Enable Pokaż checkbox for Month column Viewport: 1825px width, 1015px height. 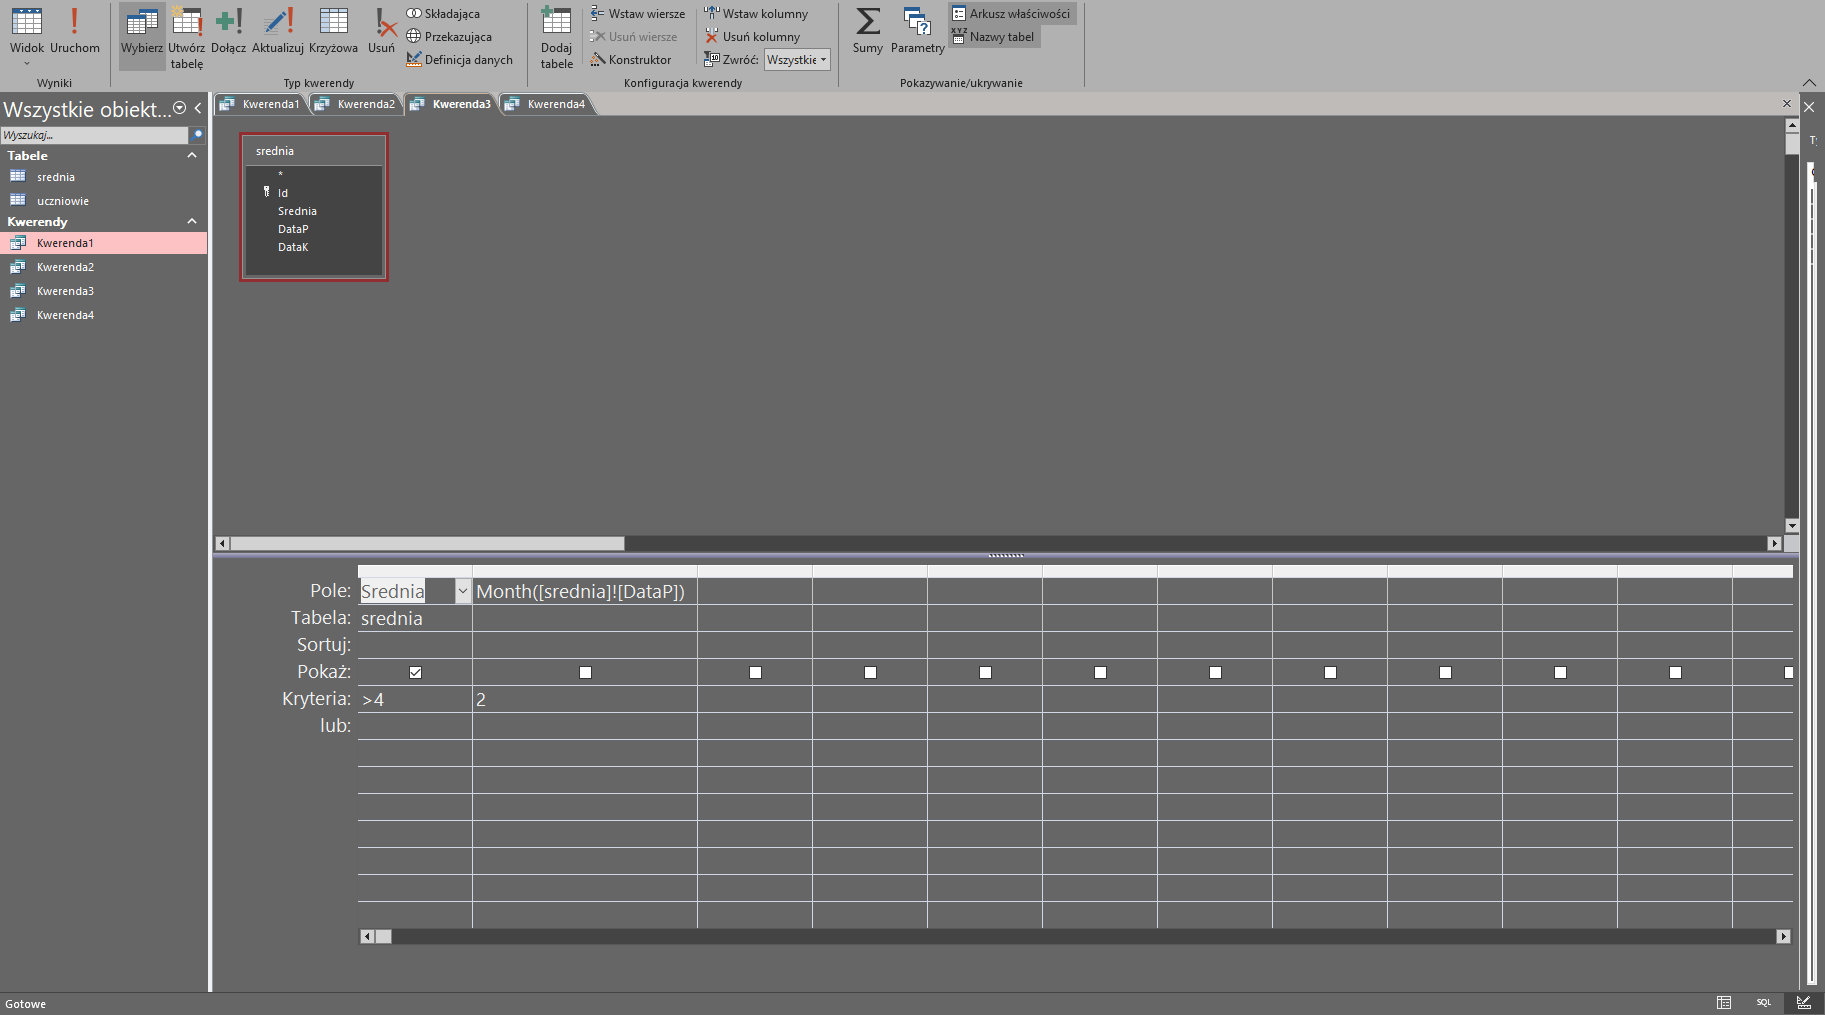585,672
